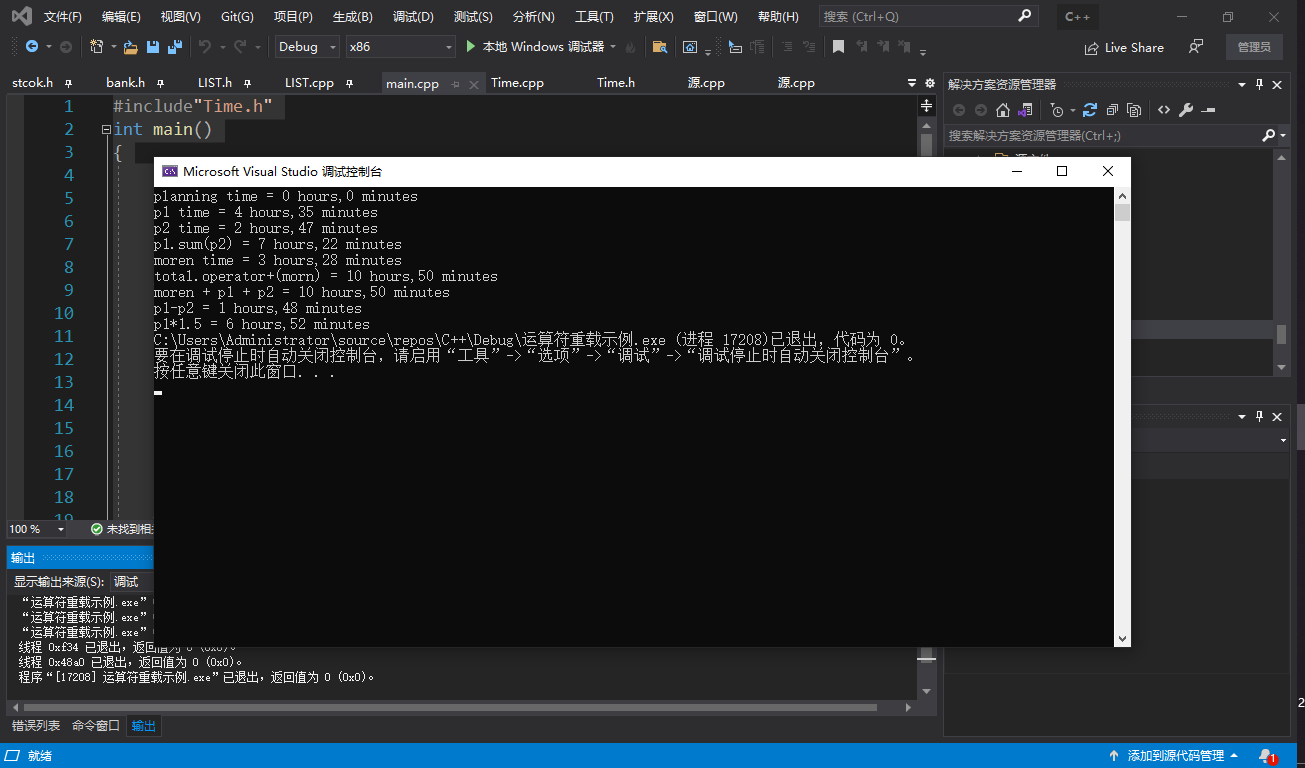
Task: Save current file with the disk icon
Action: tap(153, 47)
